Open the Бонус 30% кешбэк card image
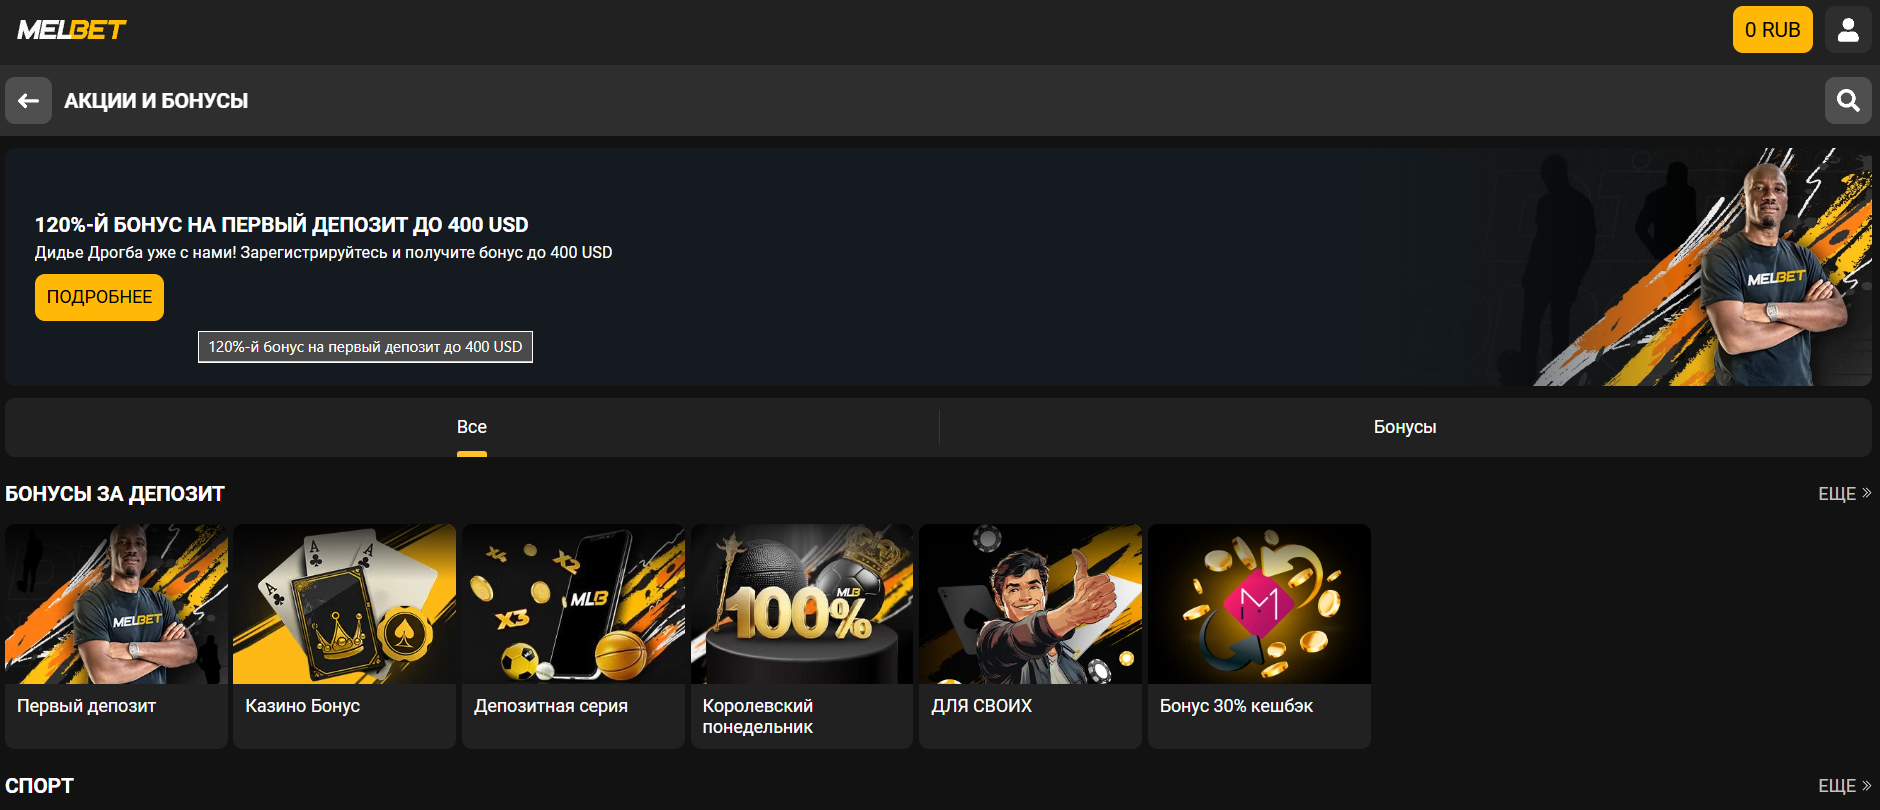 click(x=1259, y=604)
